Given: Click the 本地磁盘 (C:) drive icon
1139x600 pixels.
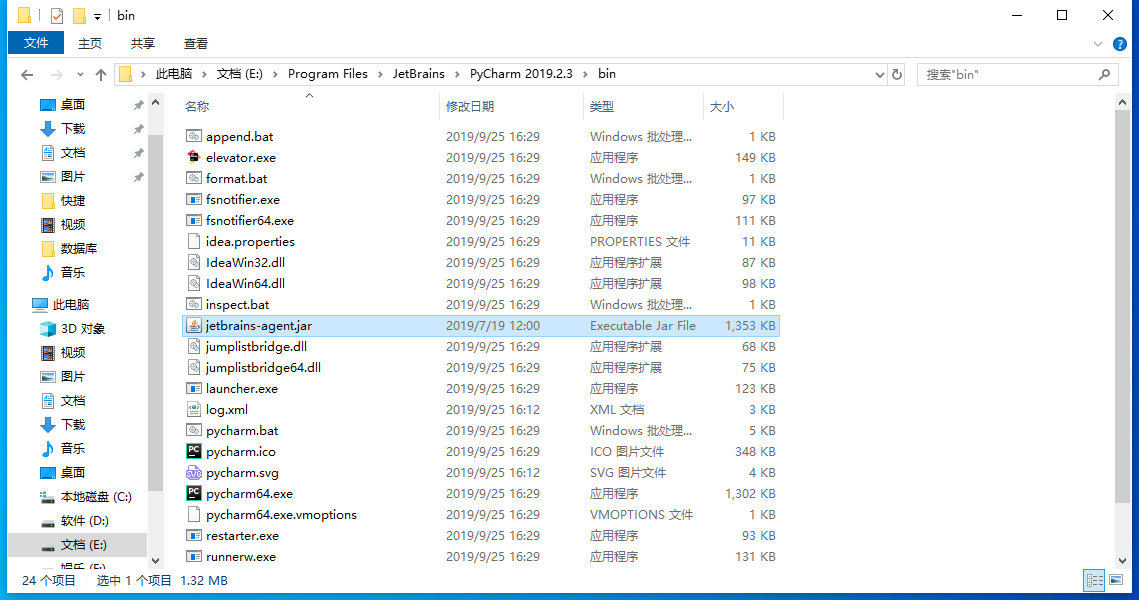Looking at the screenshot, I should click(48, 497).
